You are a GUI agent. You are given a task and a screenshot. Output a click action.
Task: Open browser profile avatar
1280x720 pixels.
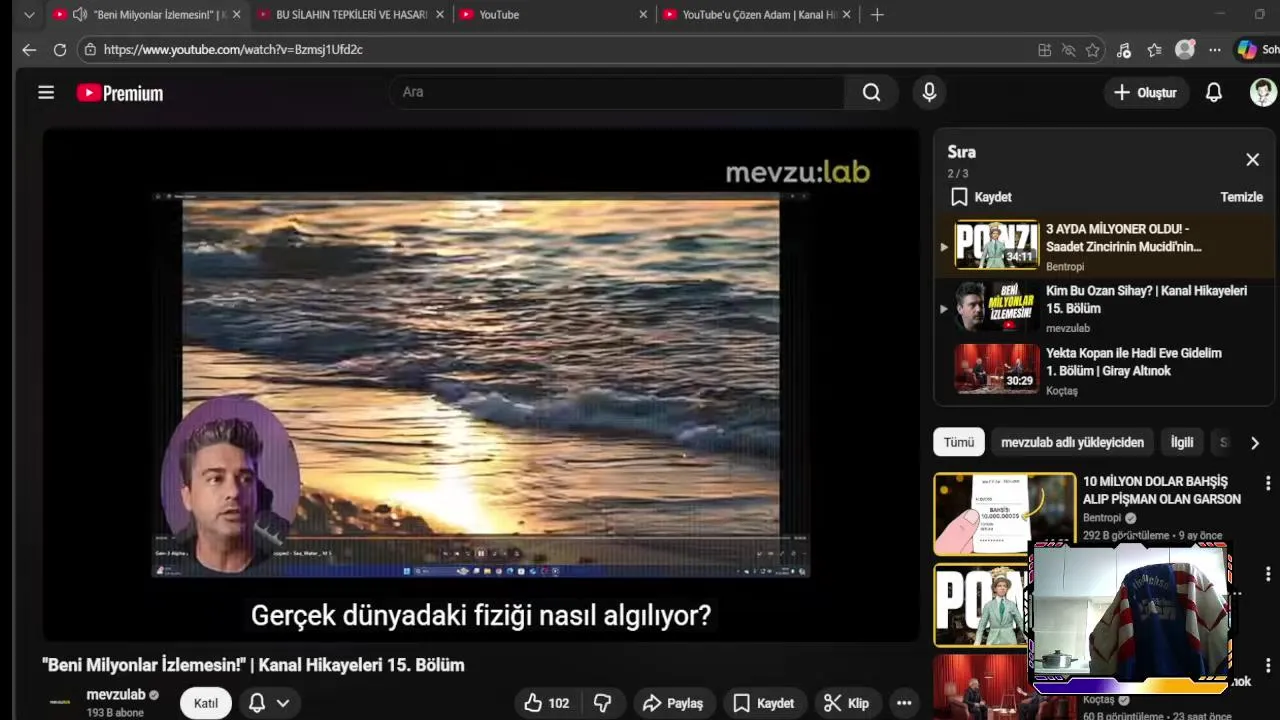pos(1185,49)
